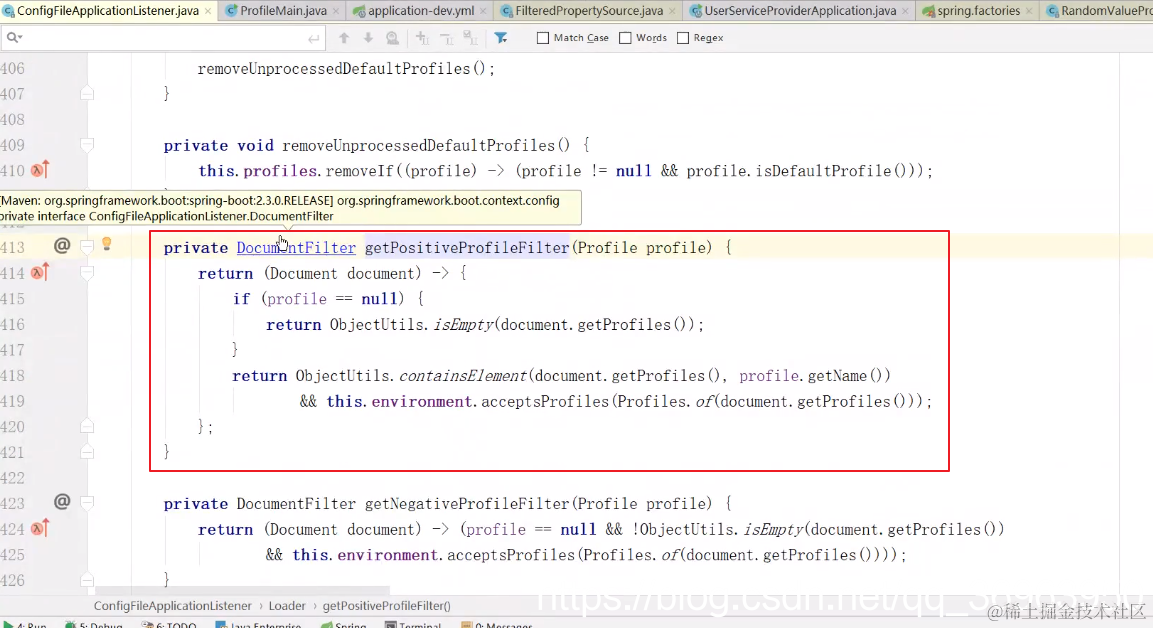Click the new line icon in search field
The width and height of the screenshot is (1153, 628).
click(314, 38)
